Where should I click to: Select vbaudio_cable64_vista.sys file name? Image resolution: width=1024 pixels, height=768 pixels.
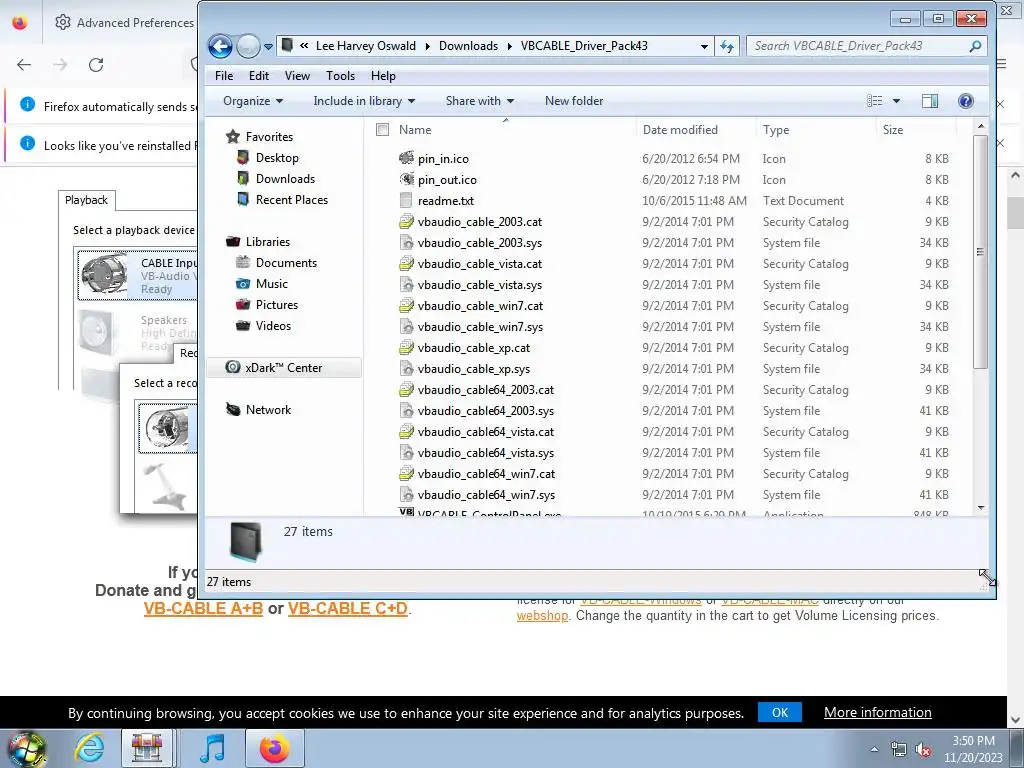486,453
